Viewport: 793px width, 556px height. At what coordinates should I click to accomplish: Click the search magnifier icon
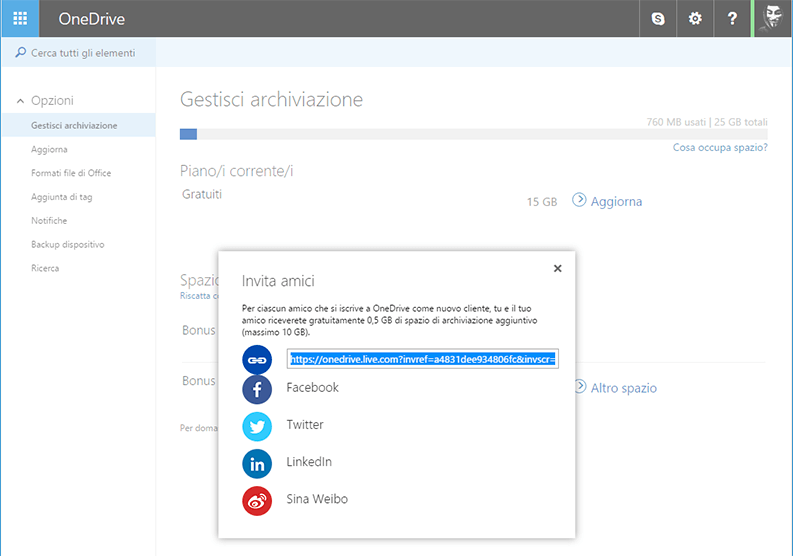coord(20,52)
